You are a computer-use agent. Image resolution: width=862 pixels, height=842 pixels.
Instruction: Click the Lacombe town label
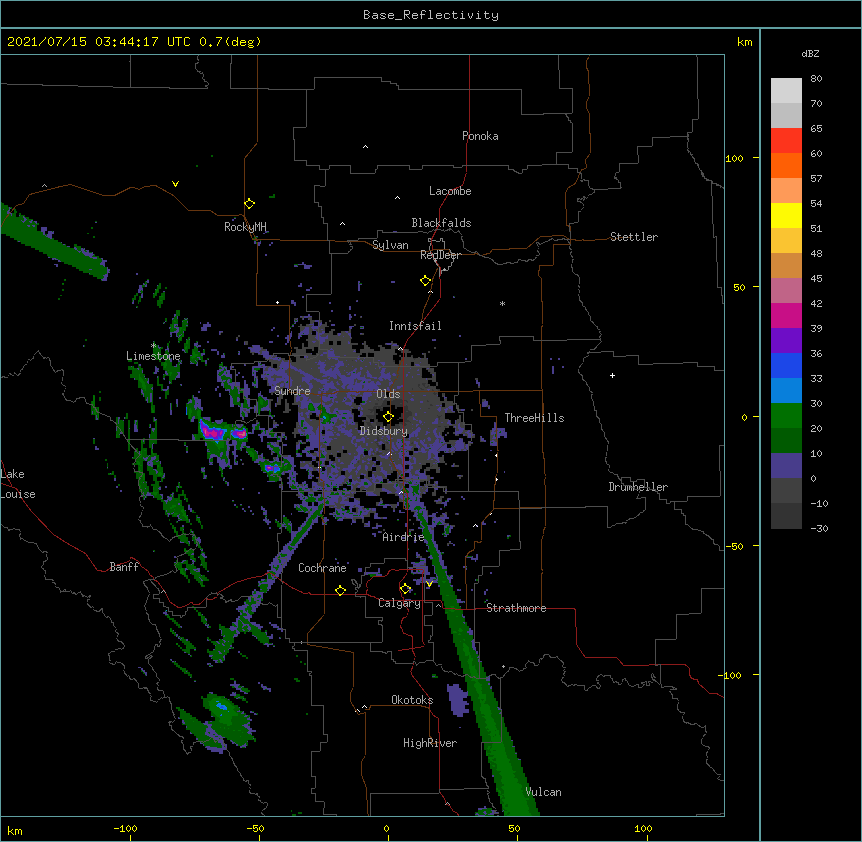point(450,191)
